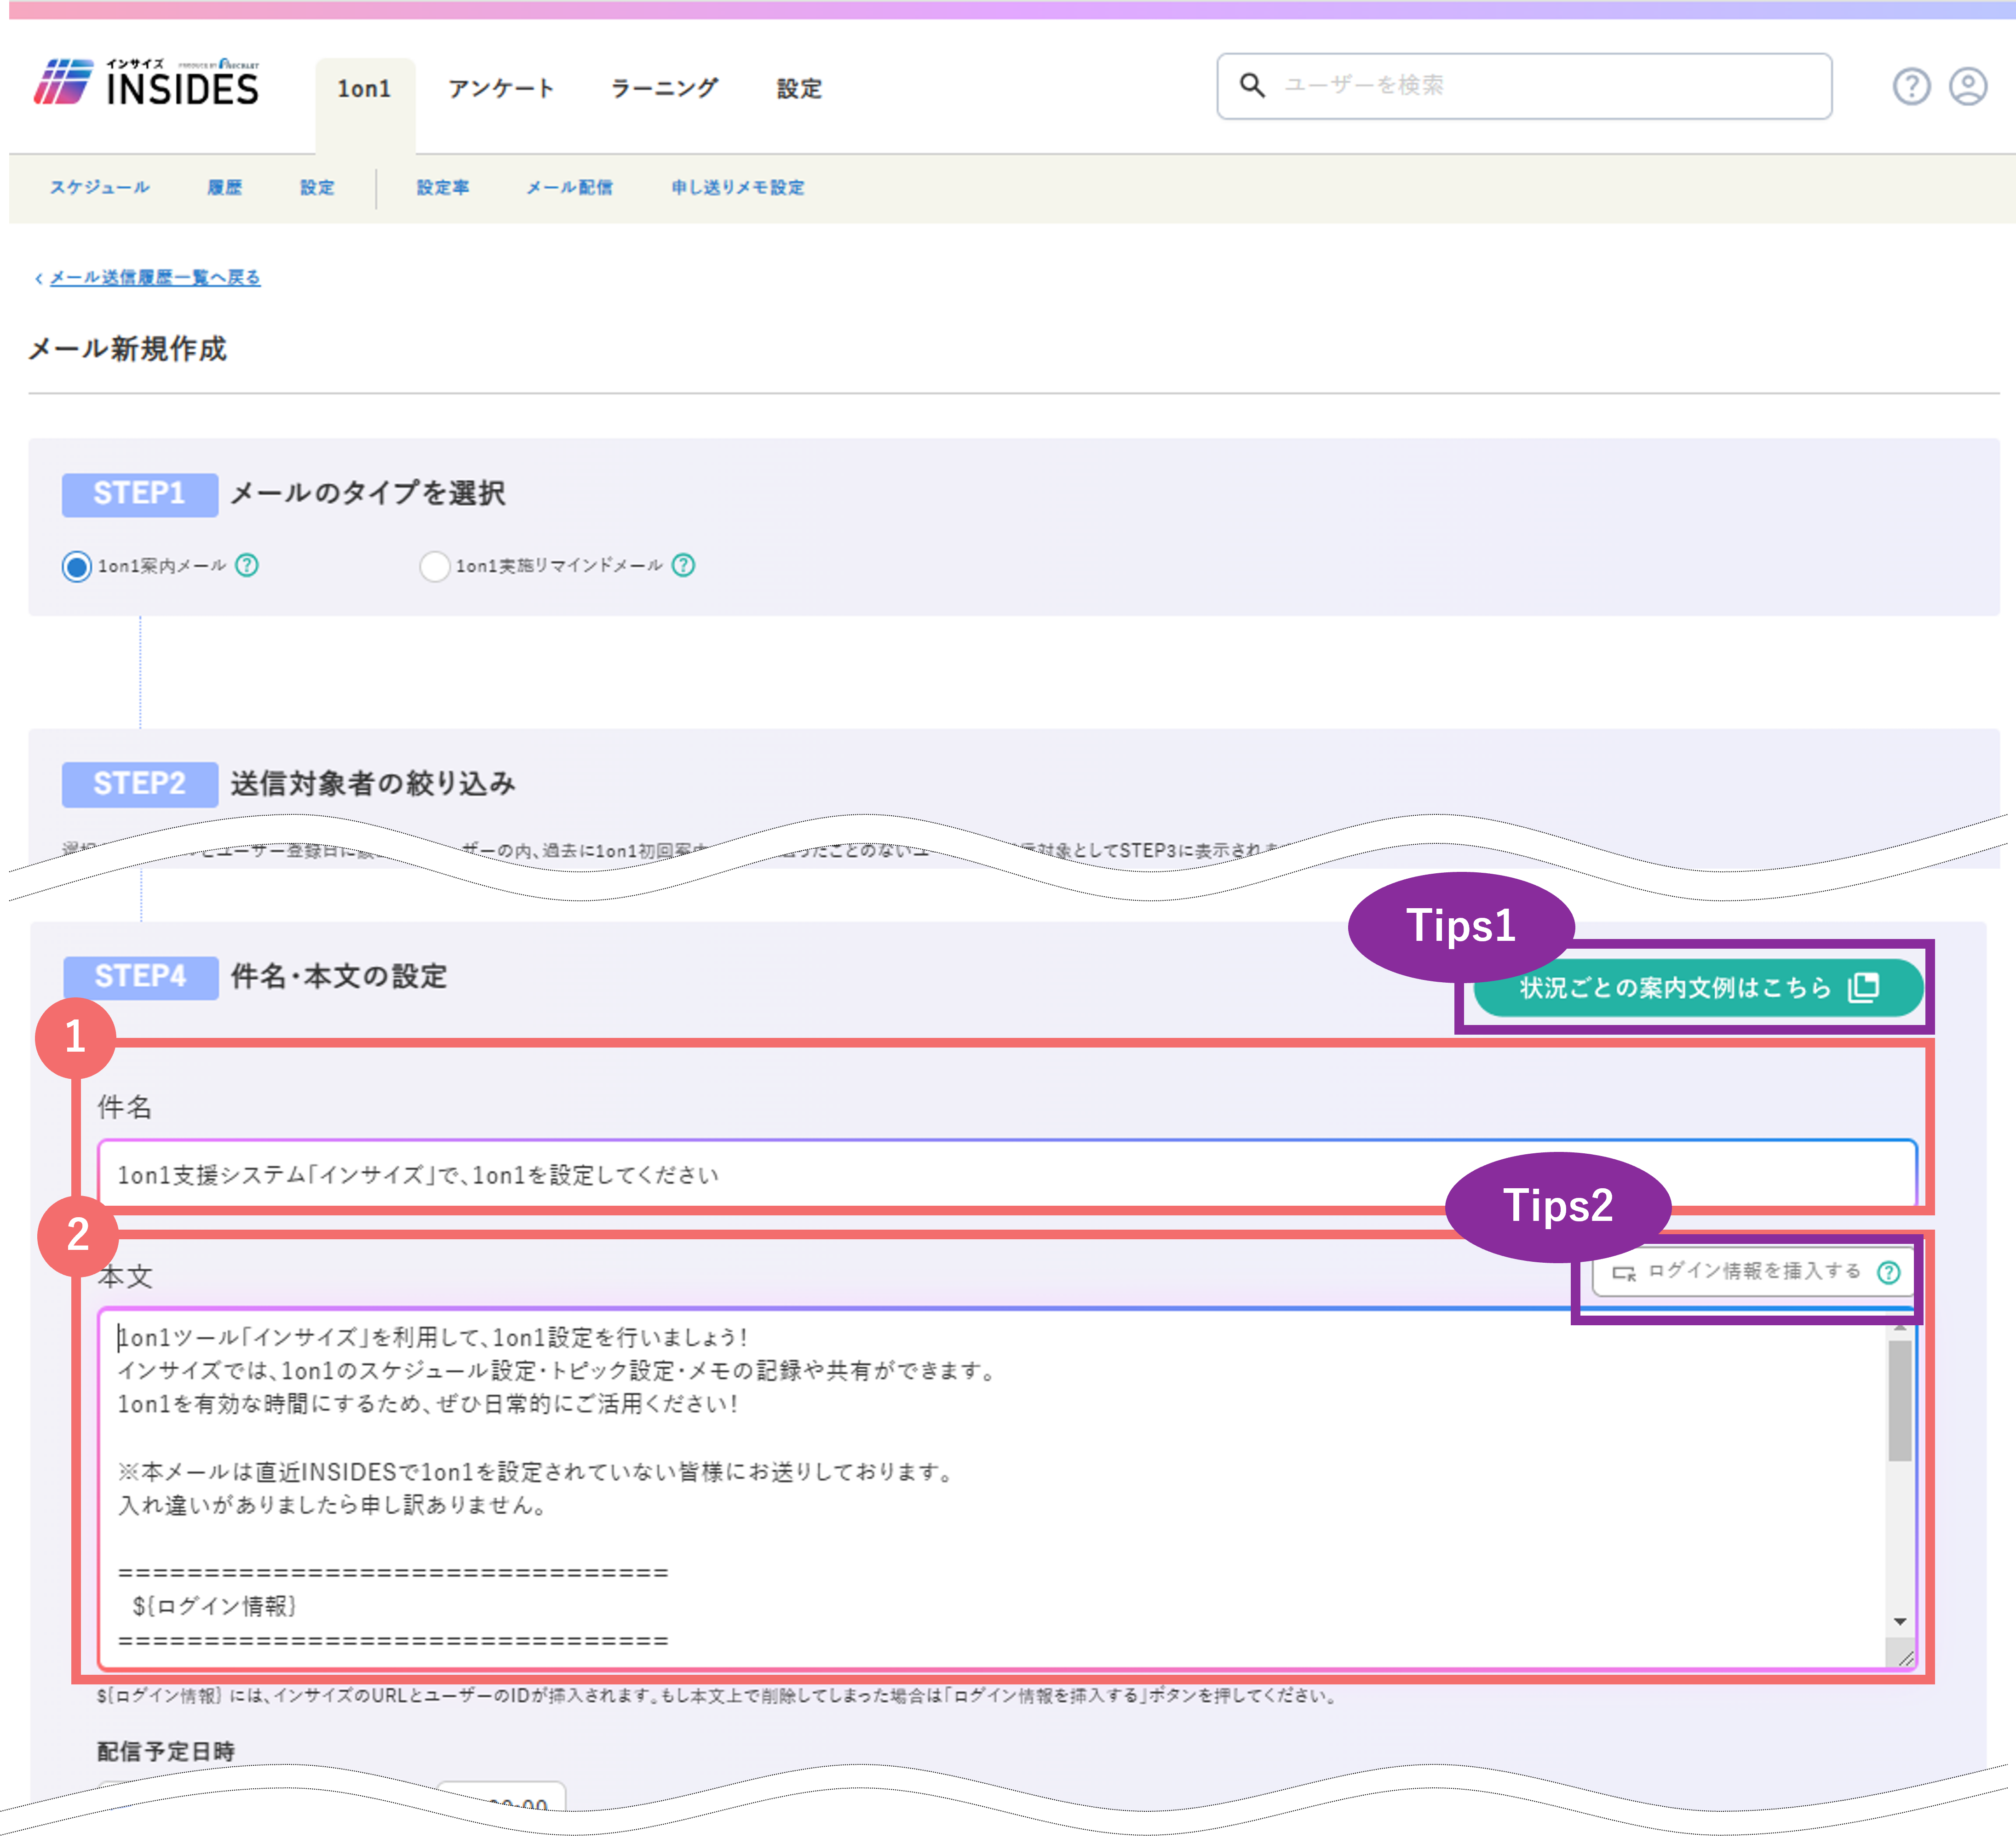Viewport: 2016px width, 1838px height.
Task: Open 設定 in the submenu bar
Action: (317, 187)
